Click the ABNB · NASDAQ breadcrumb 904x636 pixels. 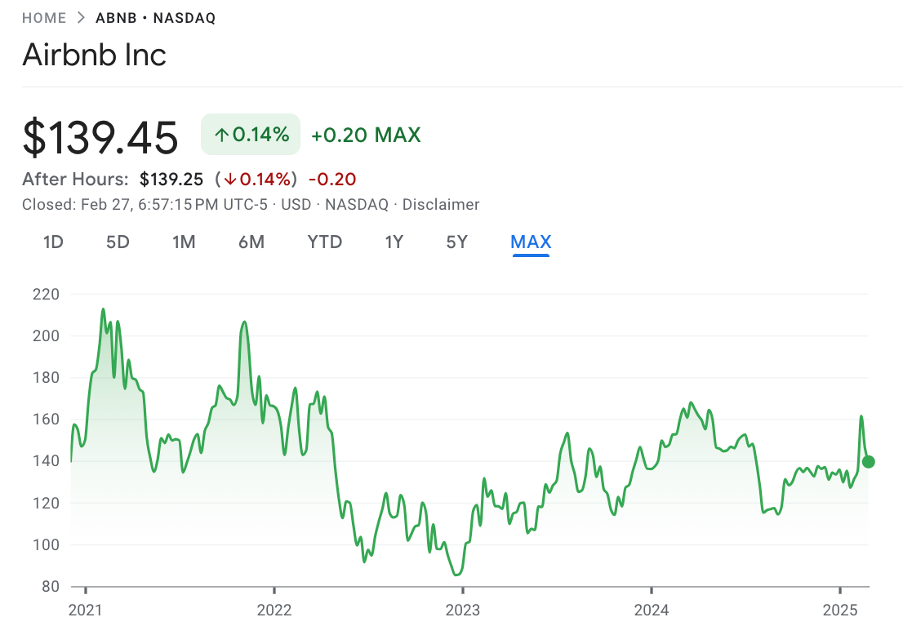pos(156,18)
